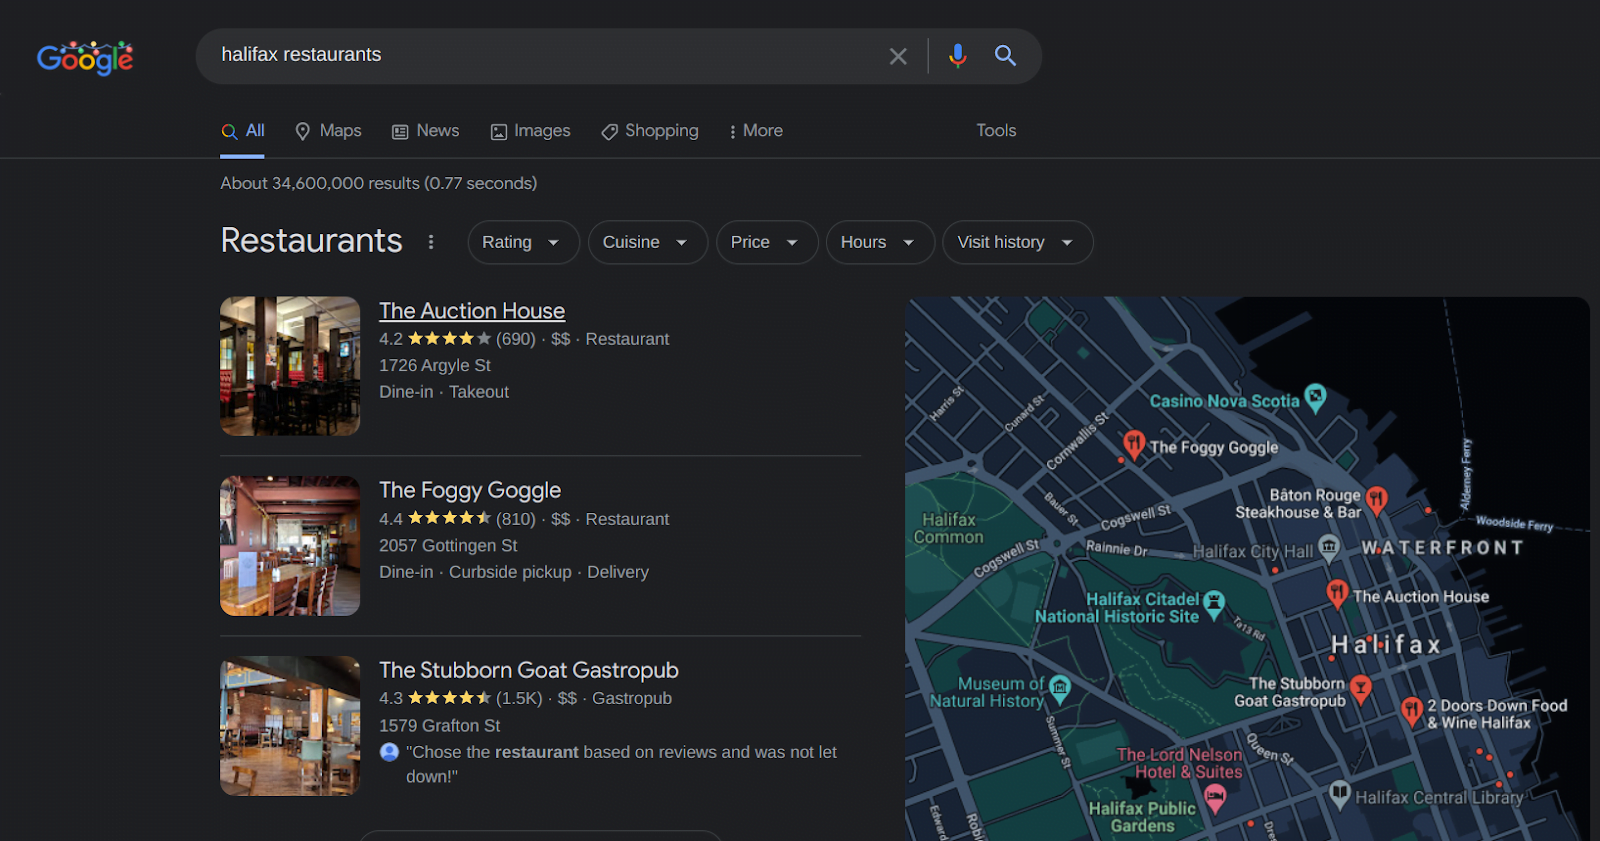Expand the Price filter dropdown
The height and width of the screenshot is (841, 1600).
[766, 242]
